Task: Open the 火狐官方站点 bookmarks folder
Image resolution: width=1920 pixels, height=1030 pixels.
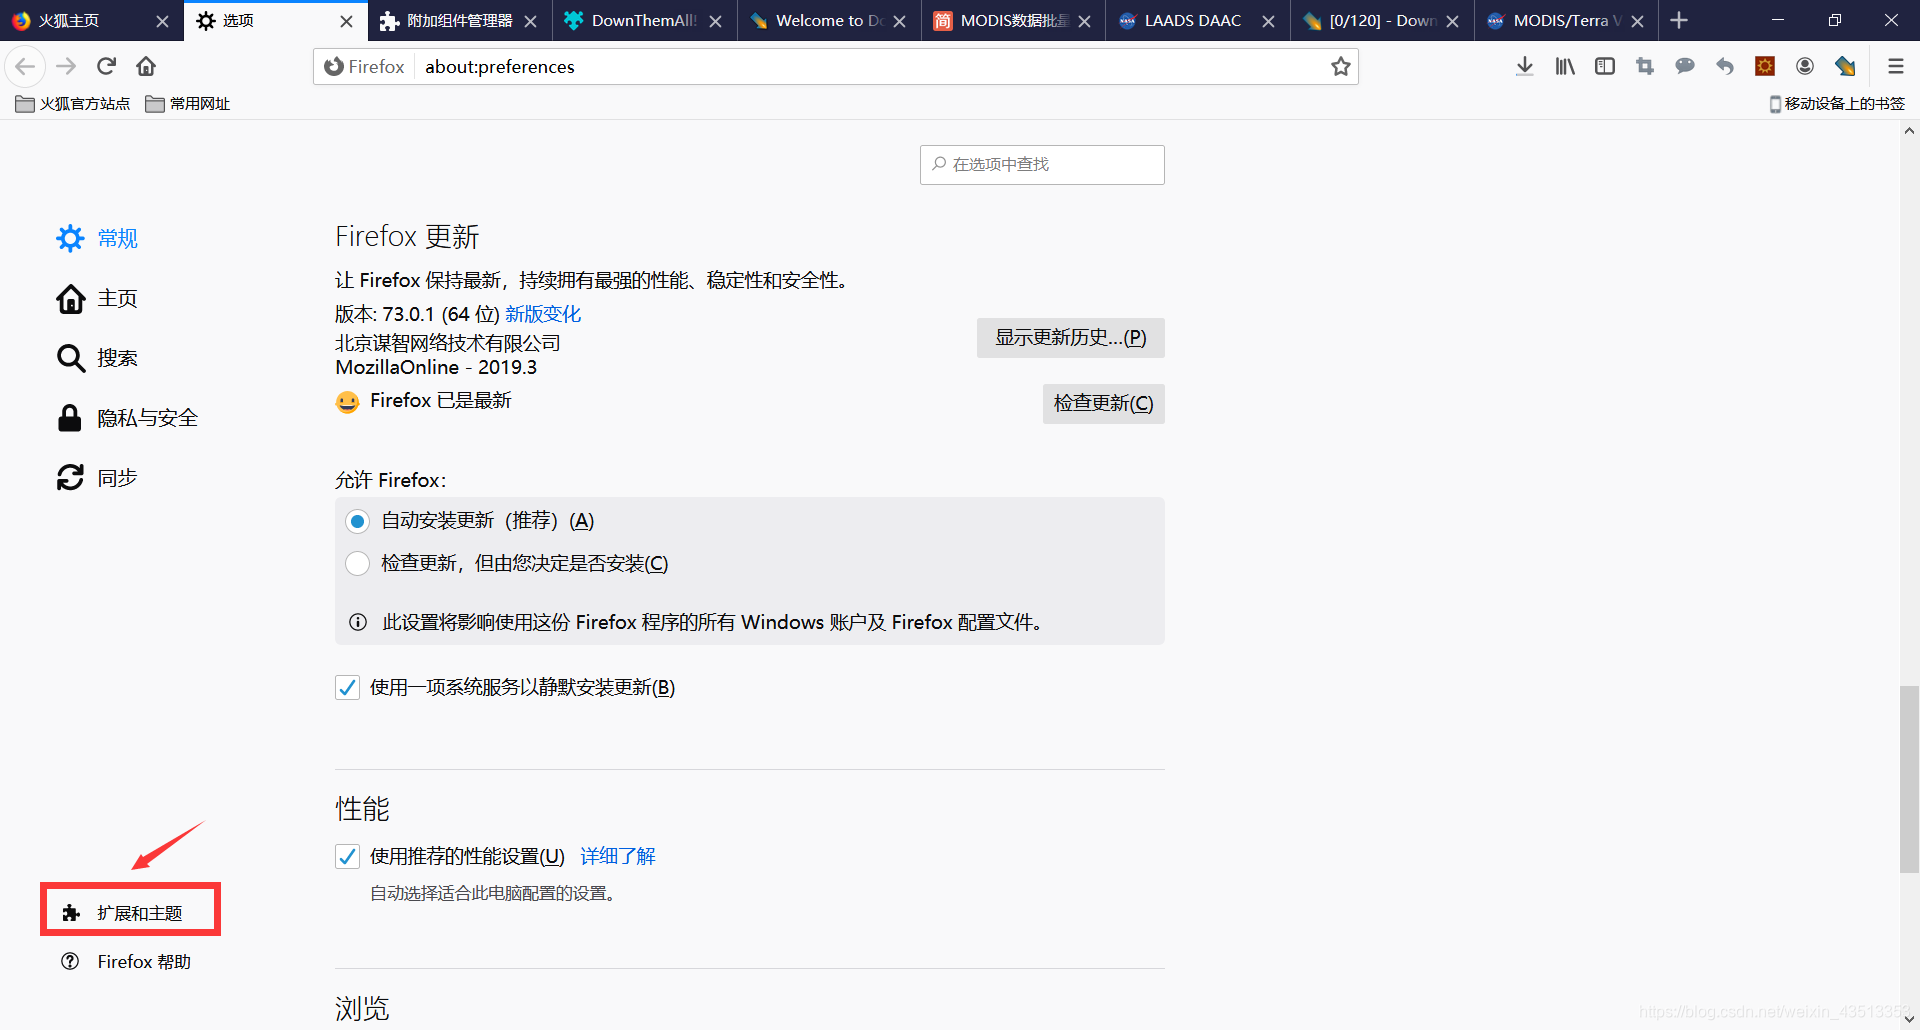Action: tap(73, 104)
